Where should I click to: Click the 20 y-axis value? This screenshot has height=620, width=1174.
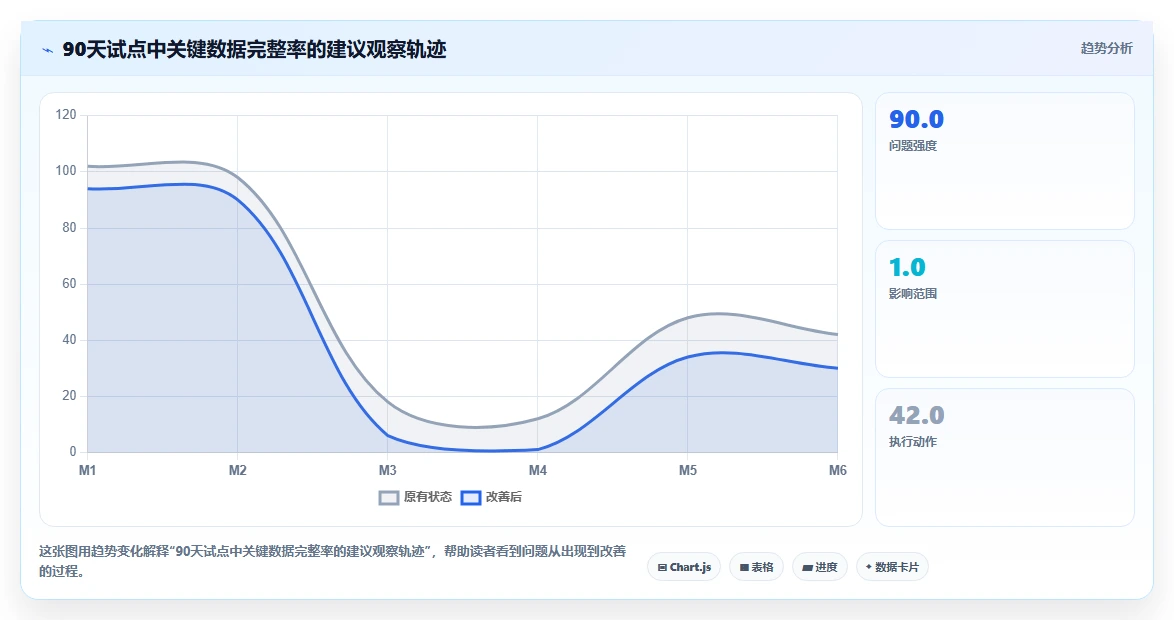click(69, 396)
